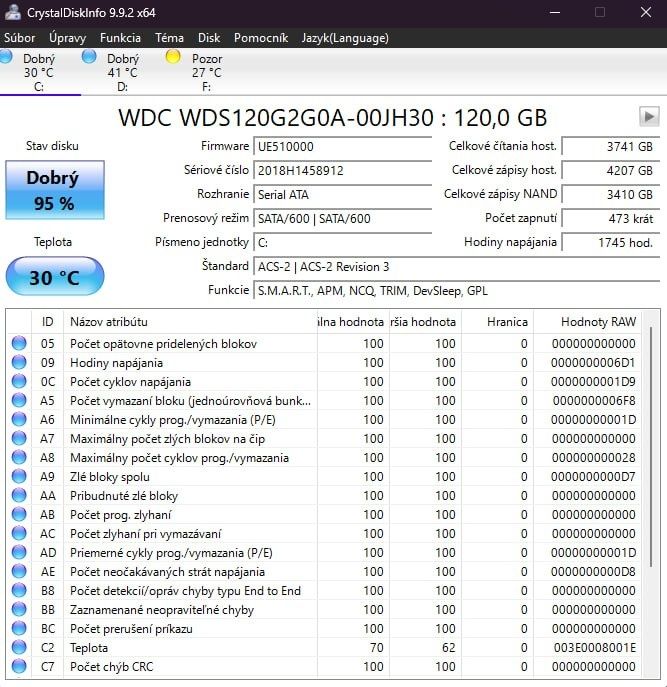Click the serial number field 2018H1458912

[x=343, y=170]
